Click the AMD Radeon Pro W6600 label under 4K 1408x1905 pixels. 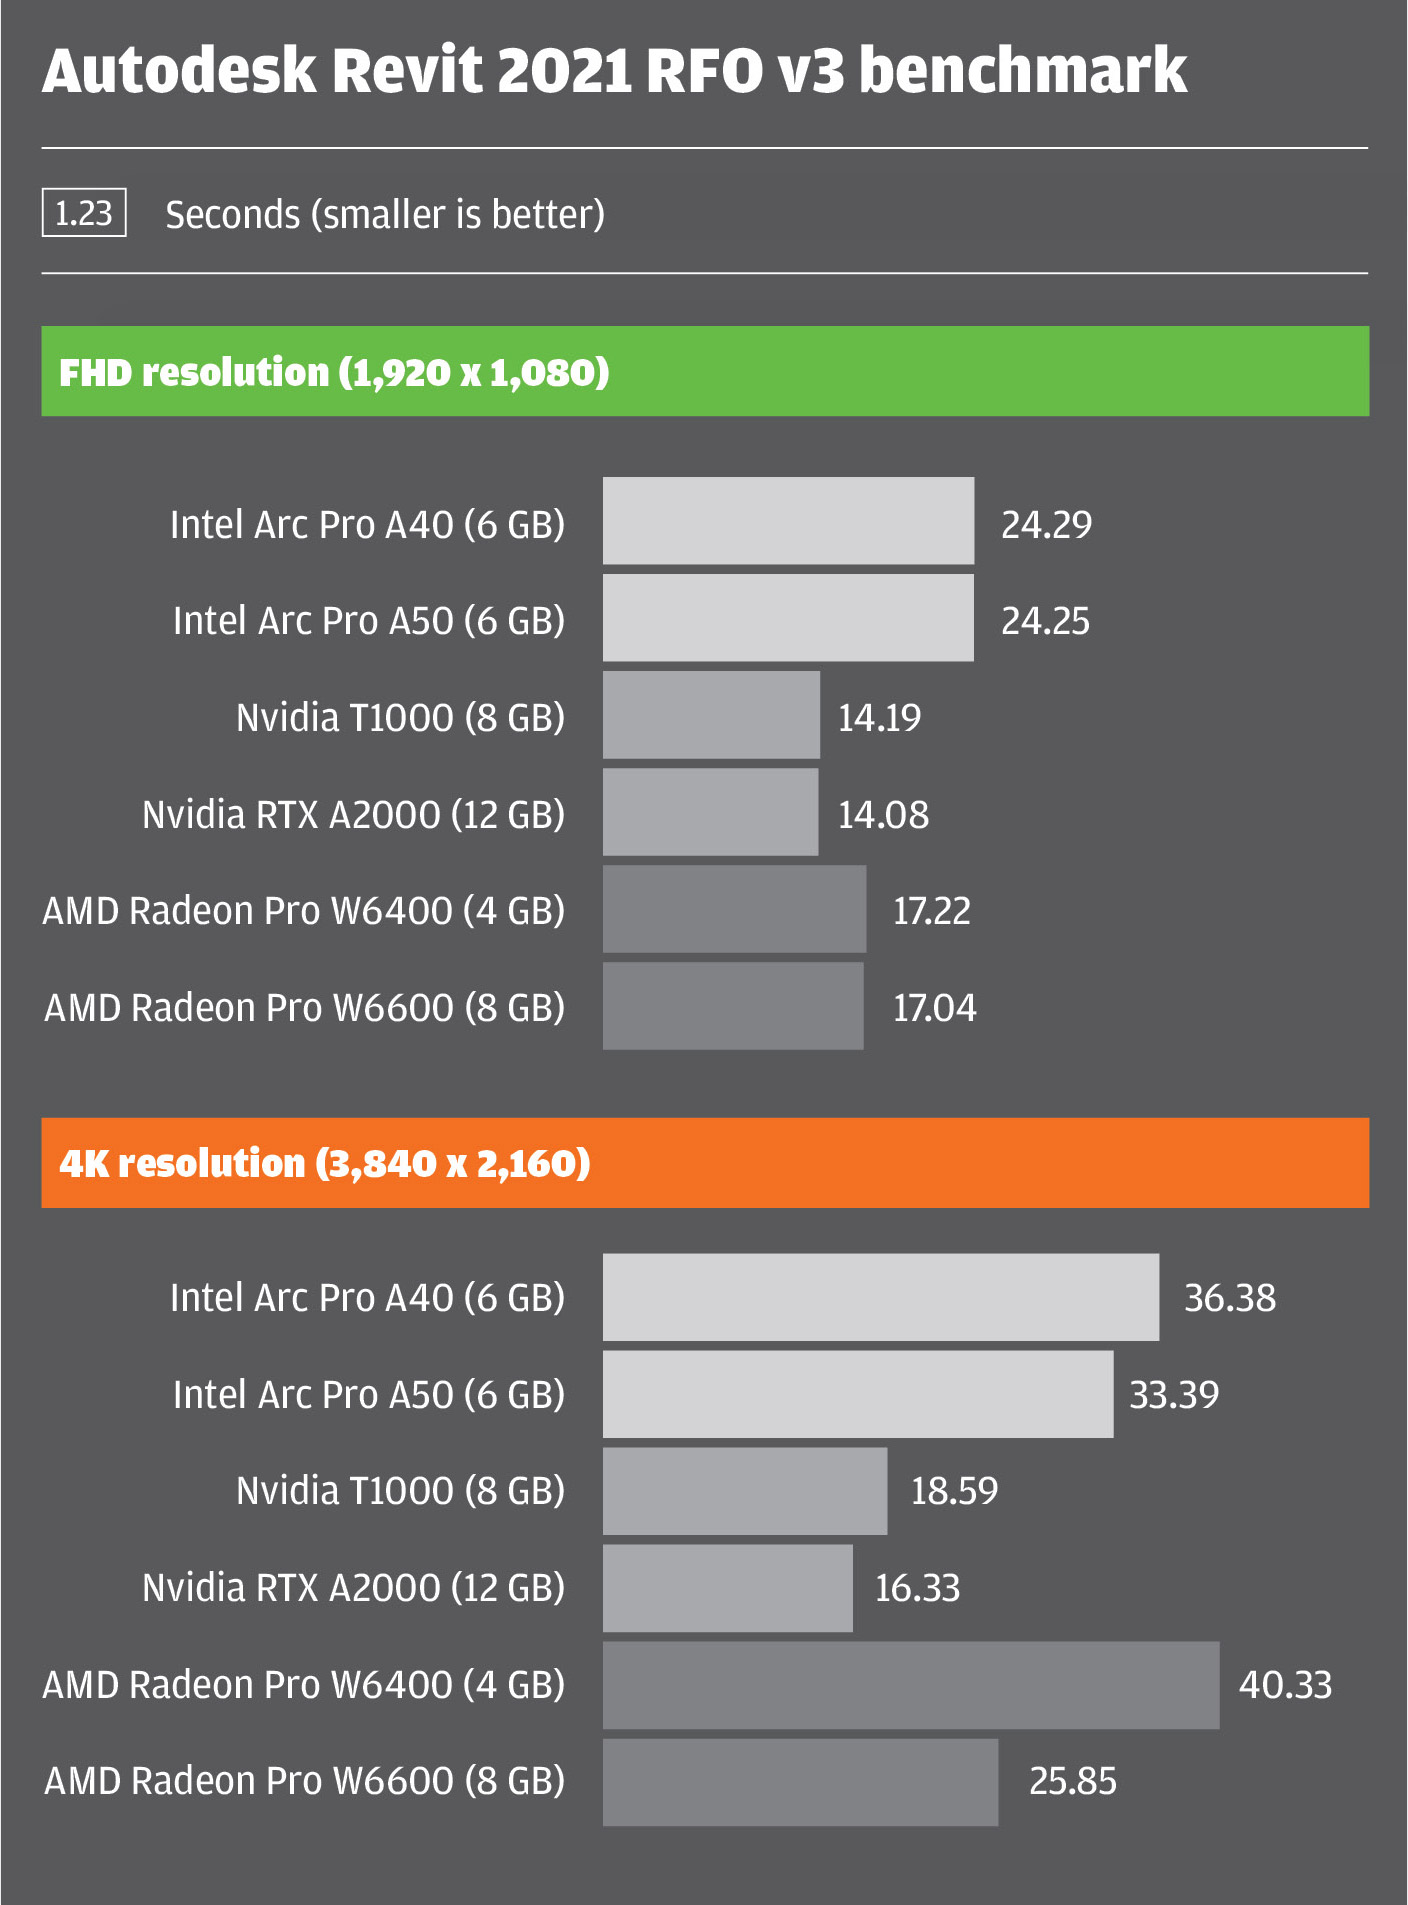click(x=304, y=1781)
